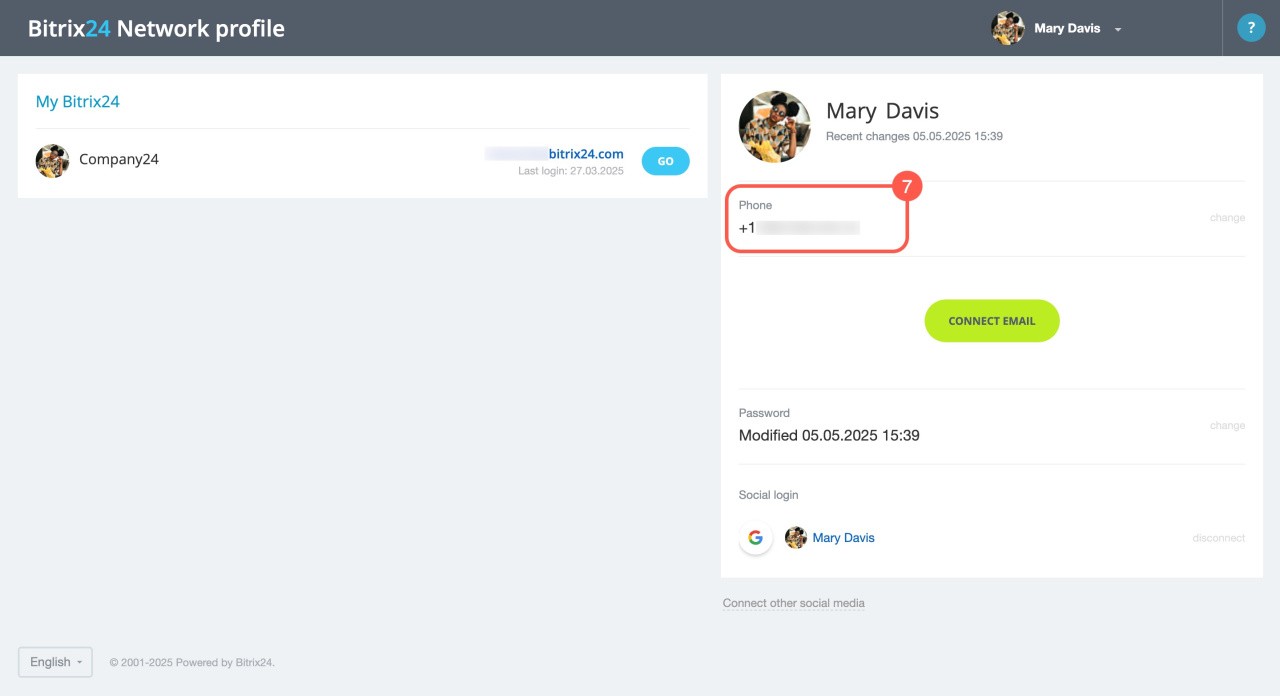Open the English language dropdown
The image size is (1280, 696).
pyautogui.click(x=55, y=662)
